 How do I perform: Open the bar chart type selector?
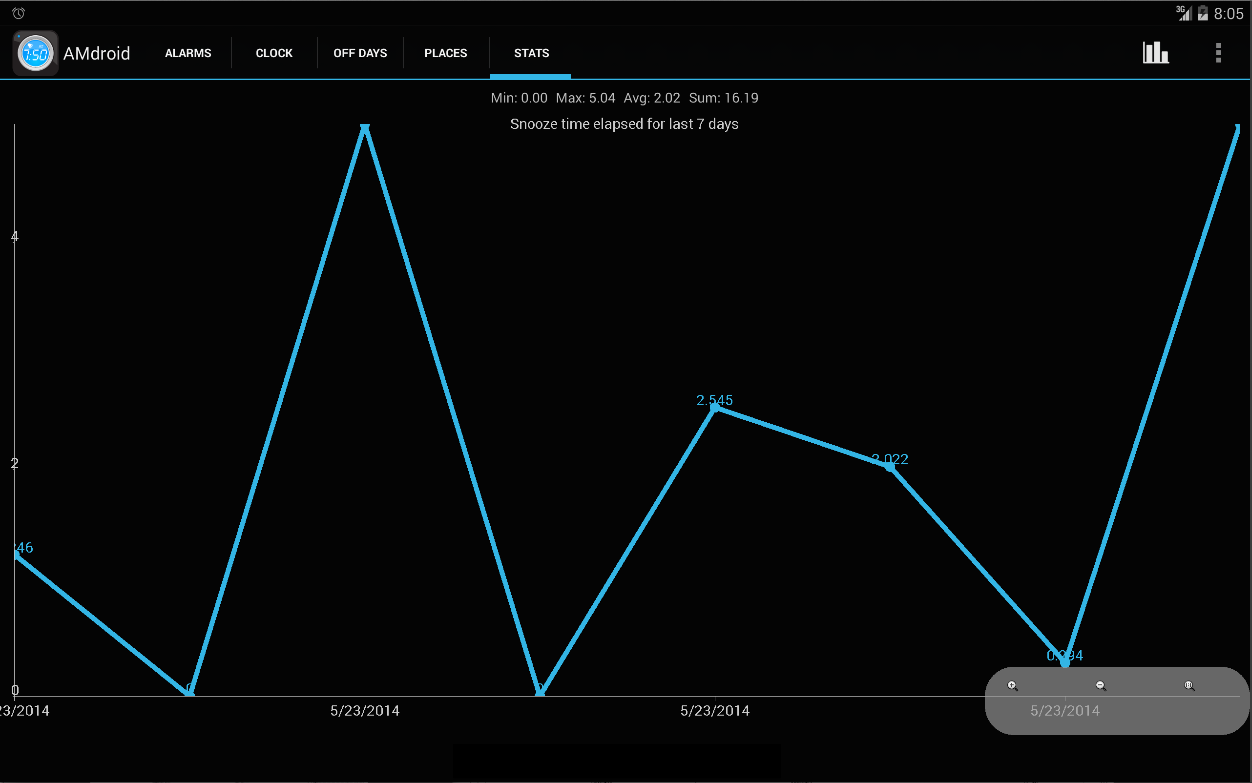(1156, 53)
